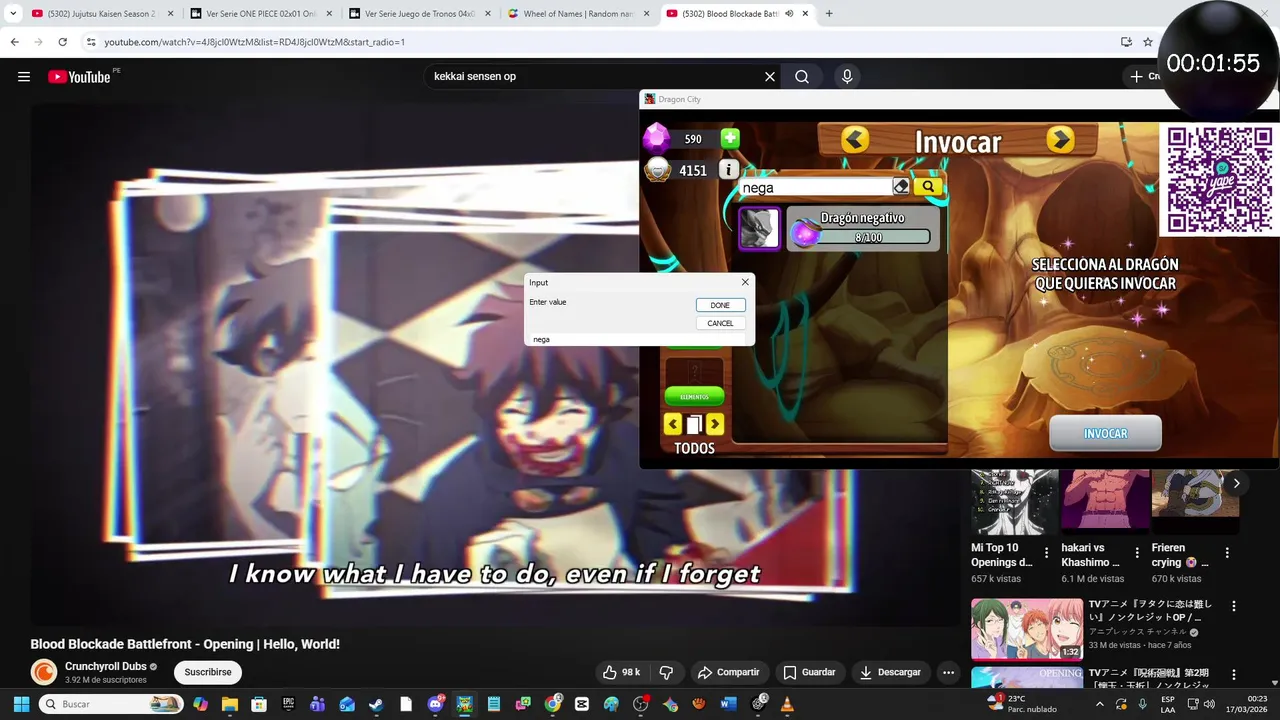
Task: Search dragons with the yellow magnifier button
Action: tap(928, 187)
